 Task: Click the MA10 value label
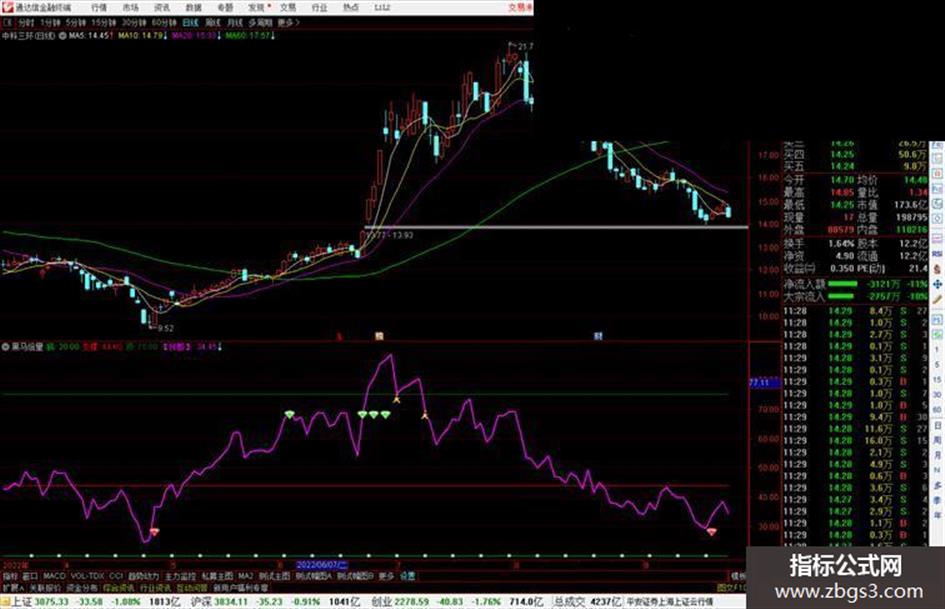pos(142,36)
